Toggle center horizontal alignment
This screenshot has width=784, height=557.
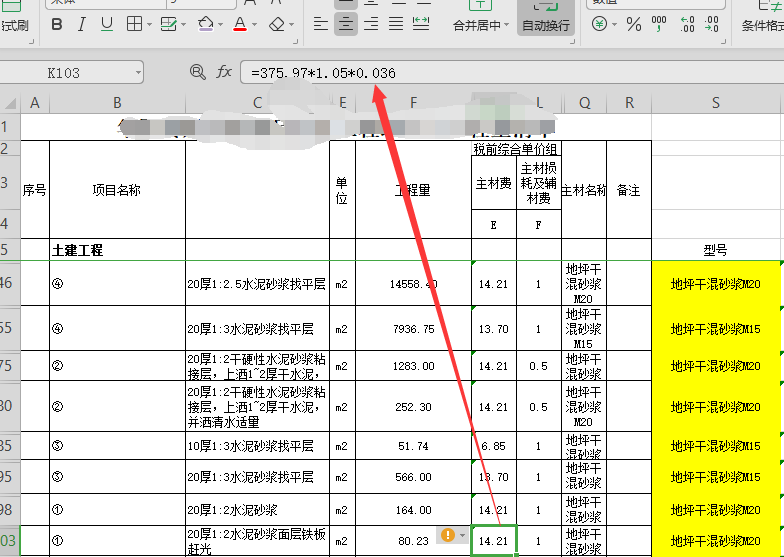click(x=346, y=24)
